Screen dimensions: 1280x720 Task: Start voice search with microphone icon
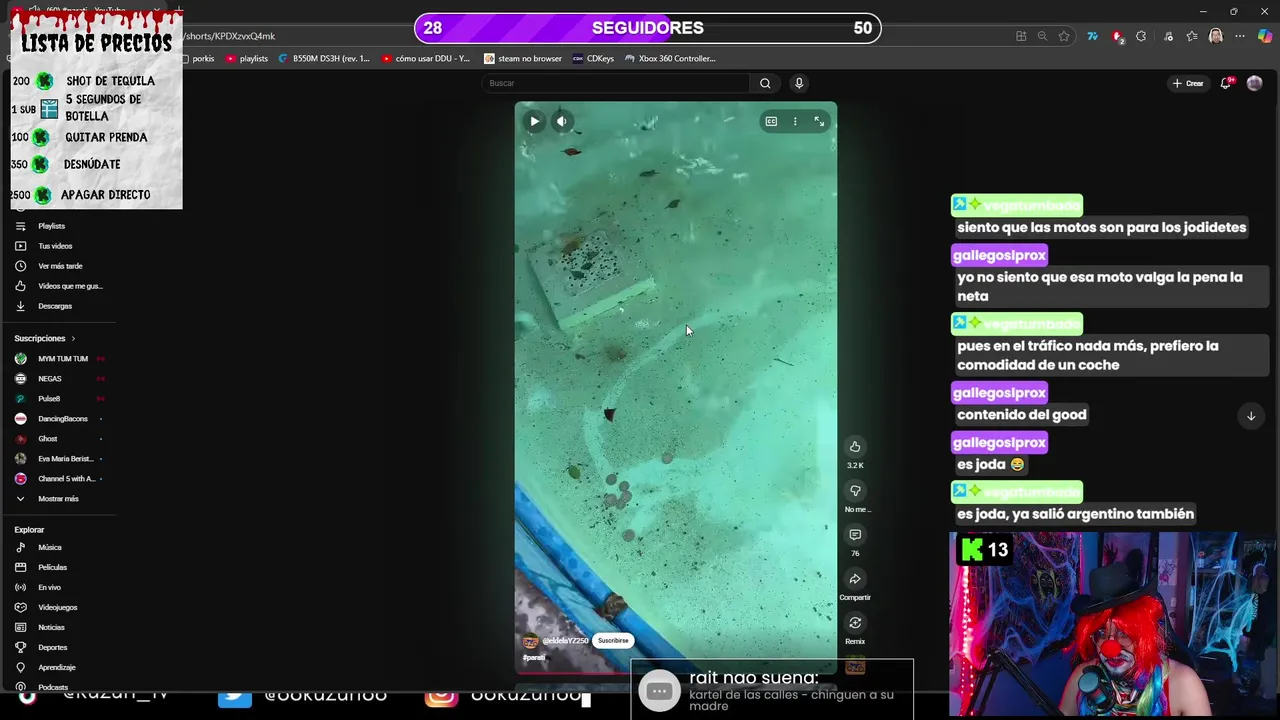coord(799,83)
